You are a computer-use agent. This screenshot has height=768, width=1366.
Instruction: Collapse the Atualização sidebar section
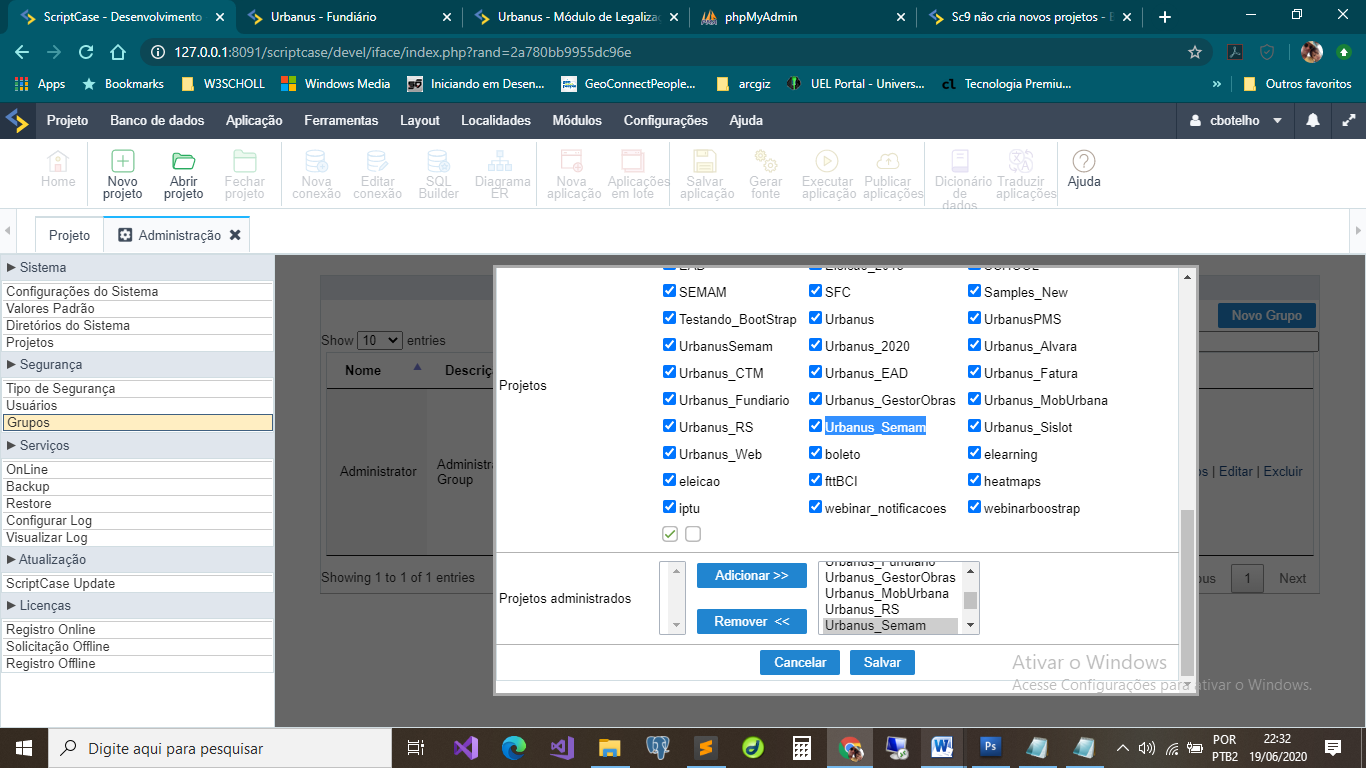pos(137,560)
